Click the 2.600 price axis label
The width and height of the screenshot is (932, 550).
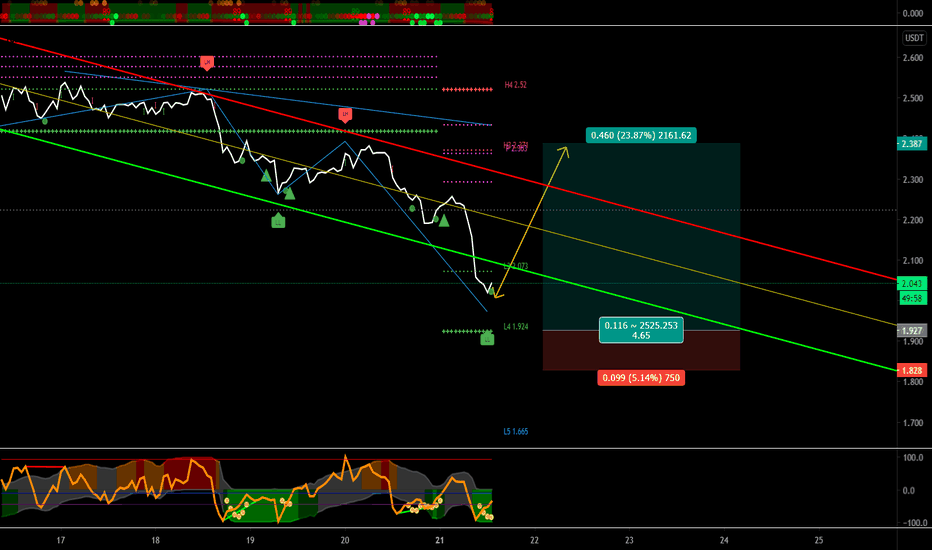coord(912,58)
